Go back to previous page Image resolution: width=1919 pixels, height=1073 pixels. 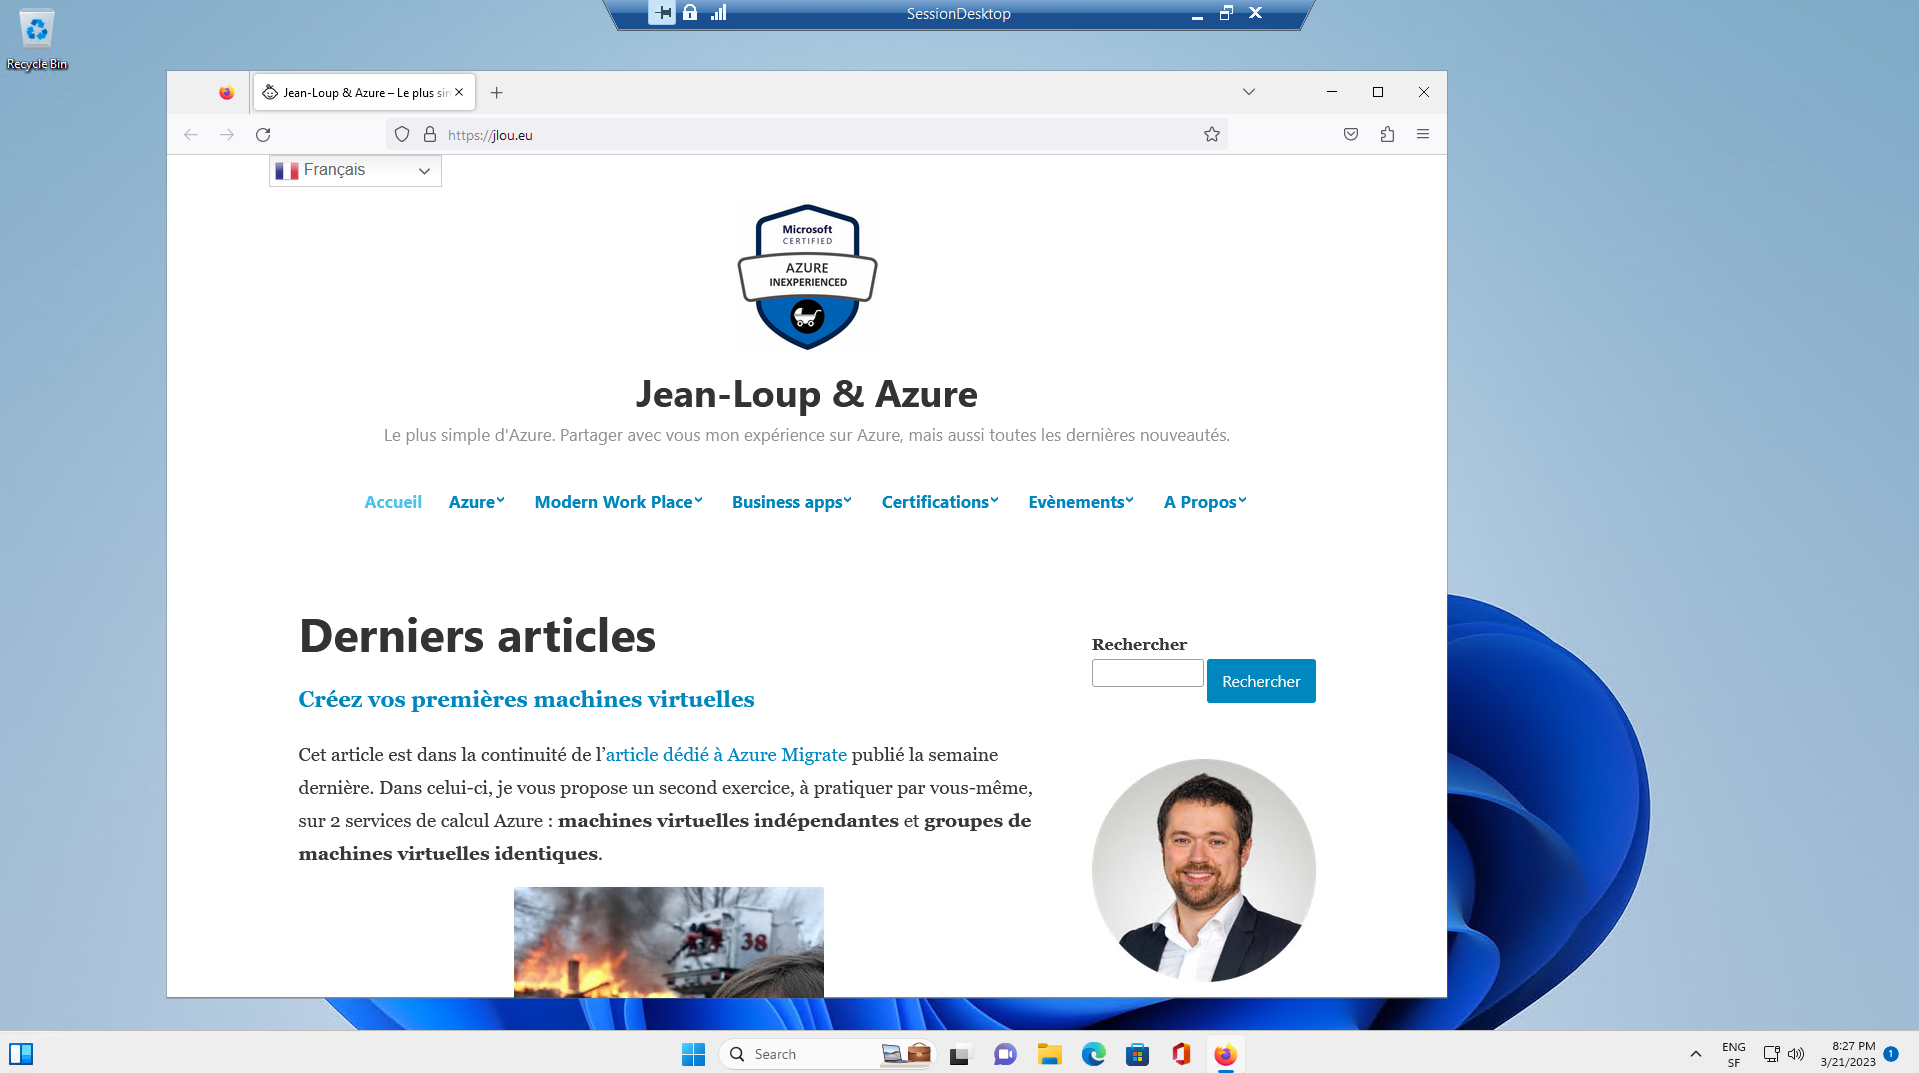191,134
